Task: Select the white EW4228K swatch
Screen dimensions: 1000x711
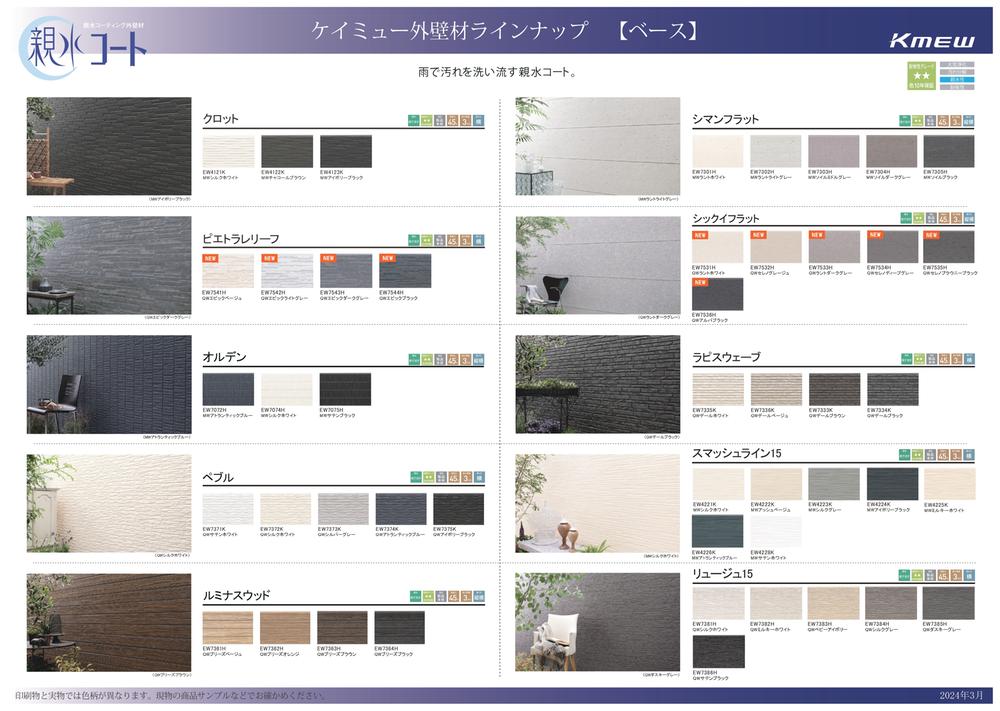Action: [x=776, y=531]
